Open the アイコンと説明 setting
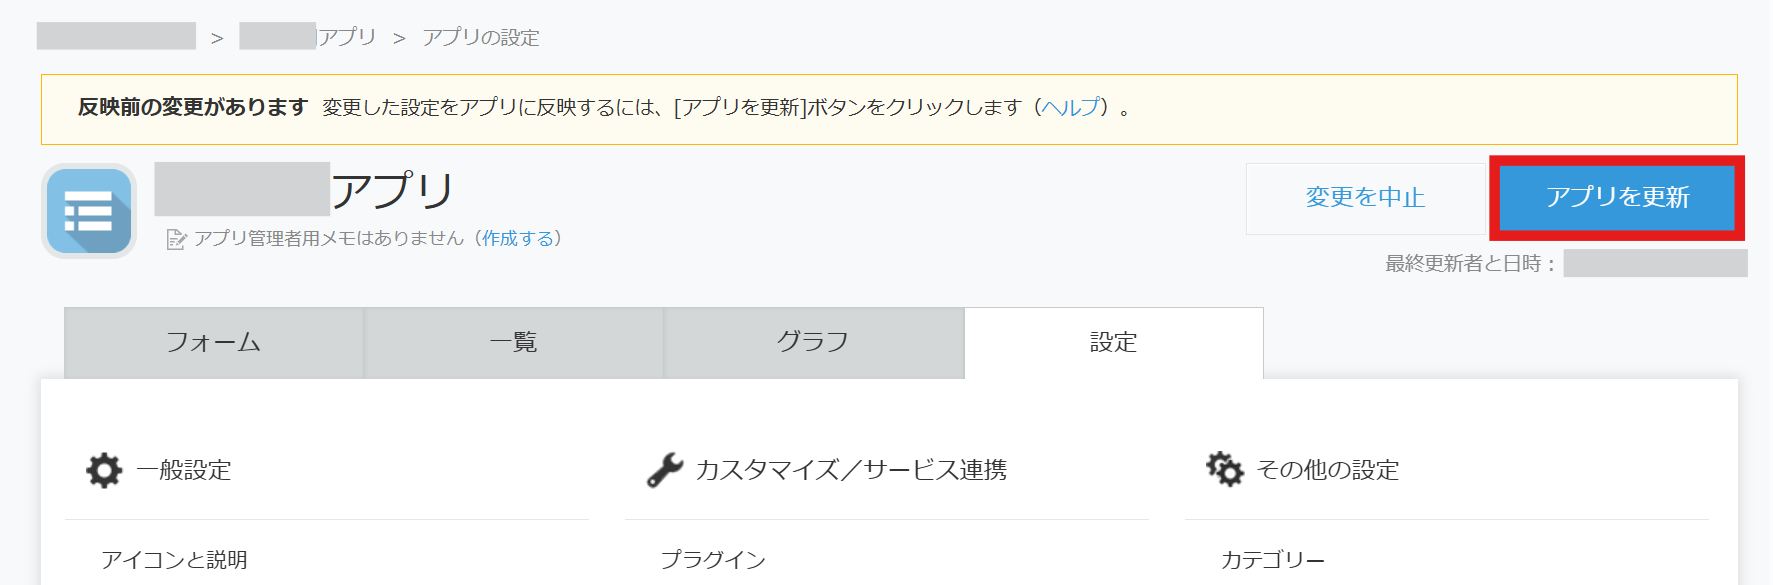 point(174,560)
